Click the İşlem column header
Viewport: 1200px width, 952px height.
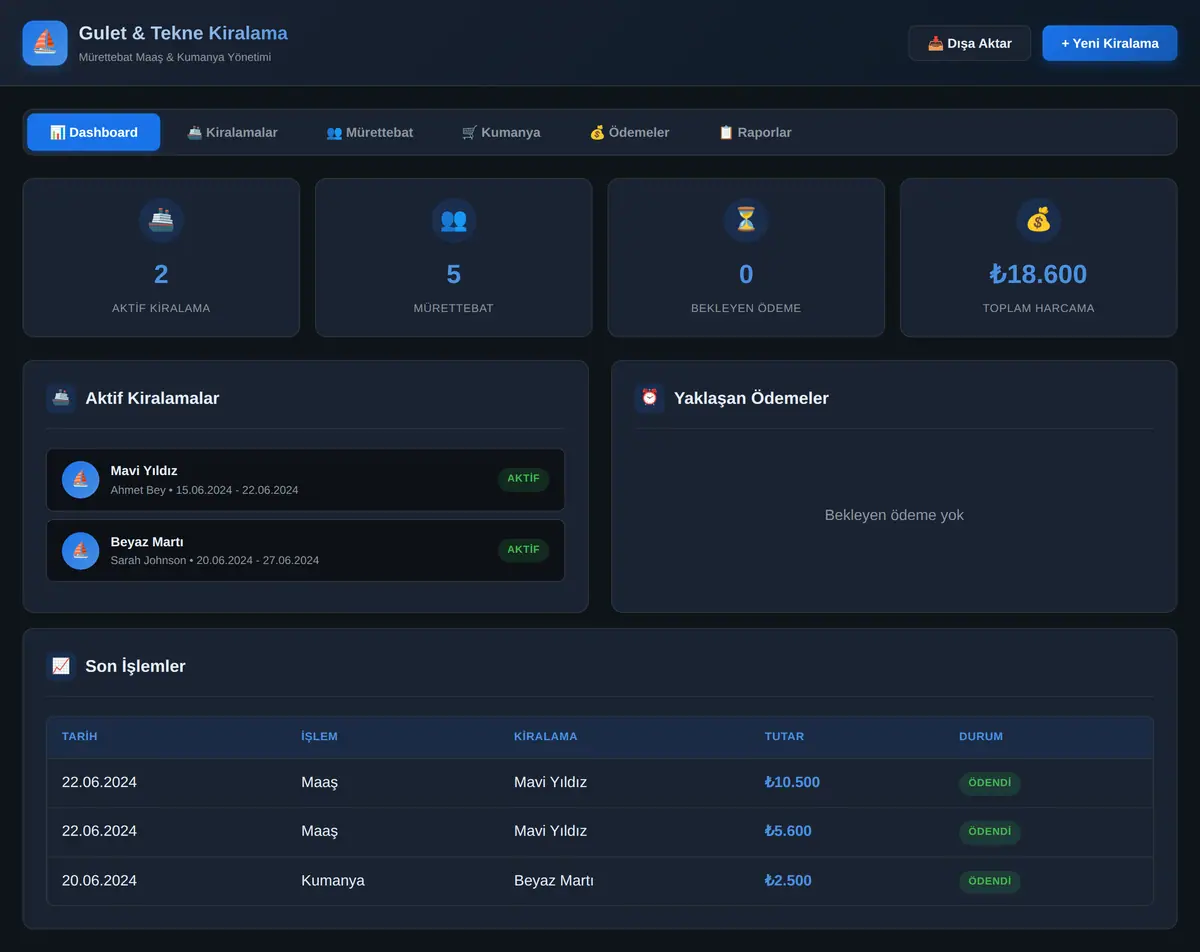(x=320, y=737)
